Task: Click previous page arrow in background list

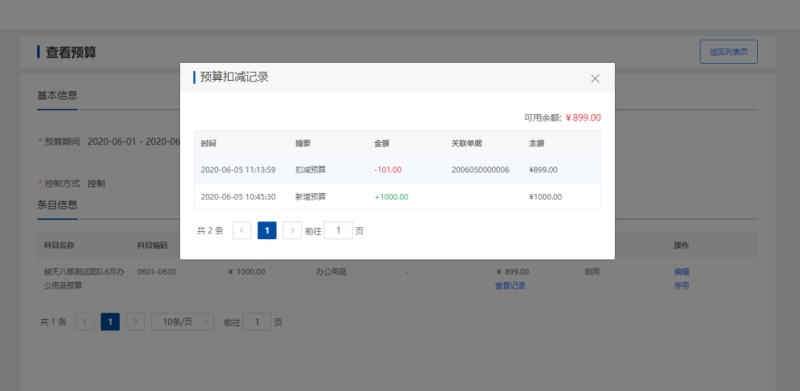Action: (x=85, y=322)
